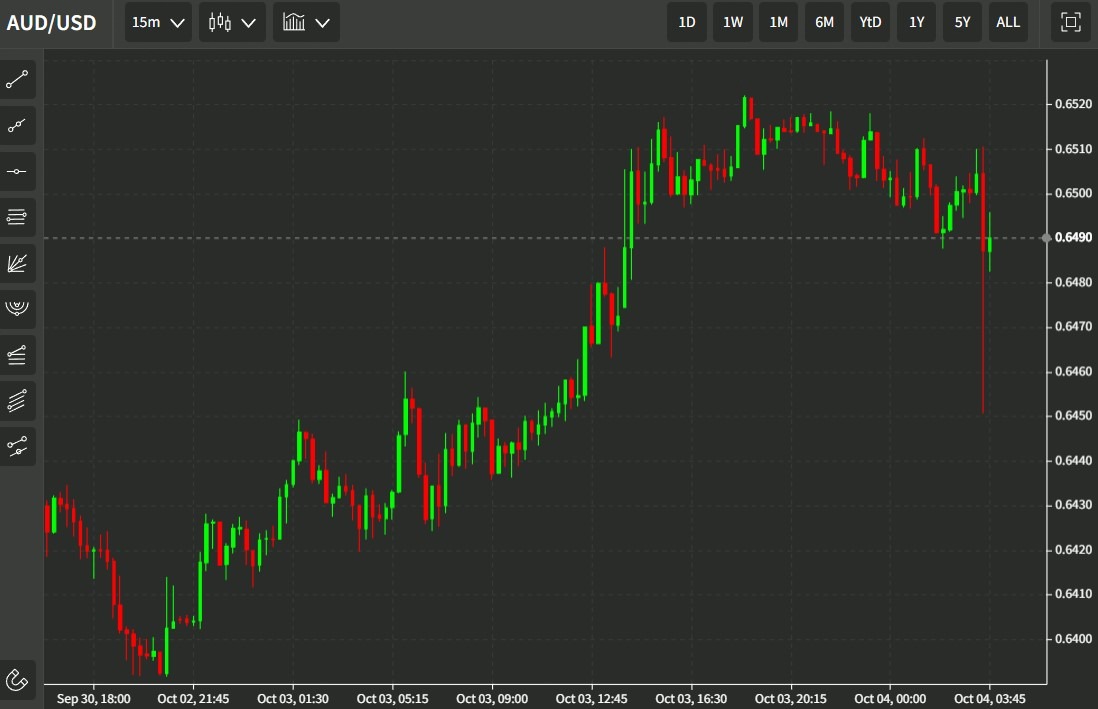Open the candlestick chart type dropdown
The image size is (1098, 709).
click(232, 22)
